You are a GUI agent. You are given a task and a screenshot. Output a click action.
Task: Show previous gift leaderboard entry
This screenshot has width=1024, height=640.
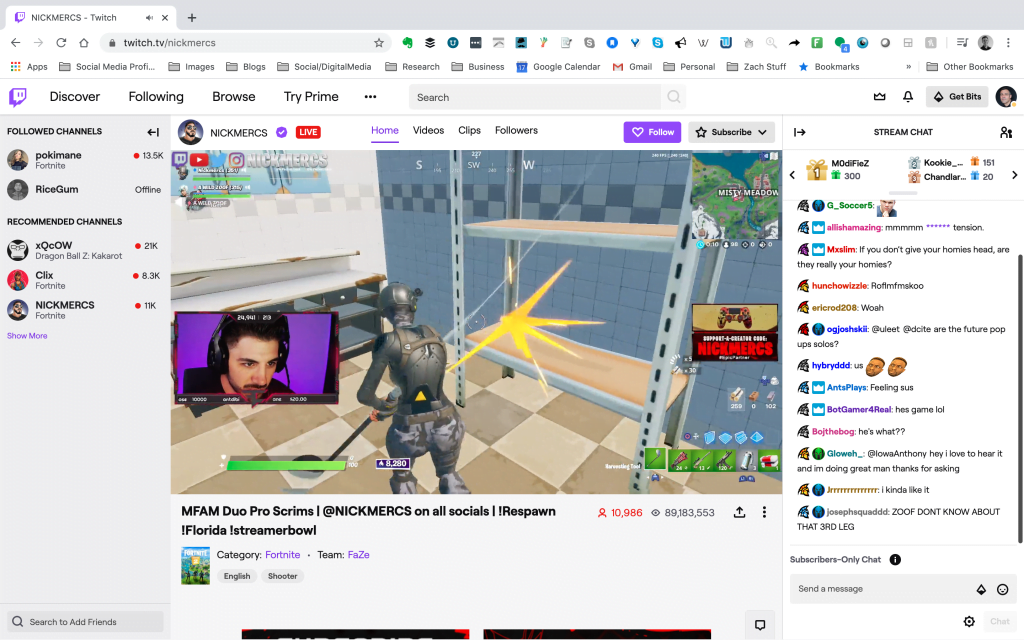(792, 174)
